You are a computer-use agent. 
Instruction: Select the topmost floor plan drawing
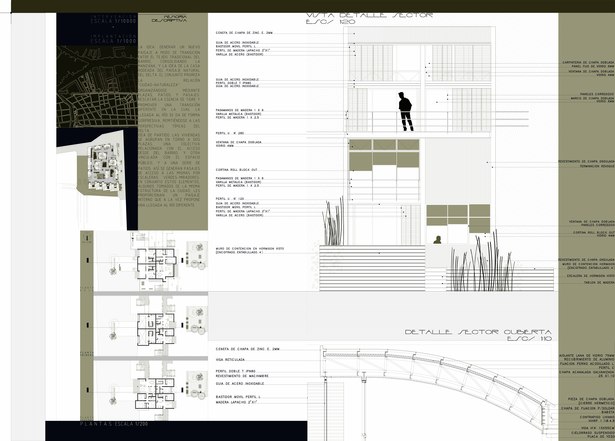click(156, 263)
